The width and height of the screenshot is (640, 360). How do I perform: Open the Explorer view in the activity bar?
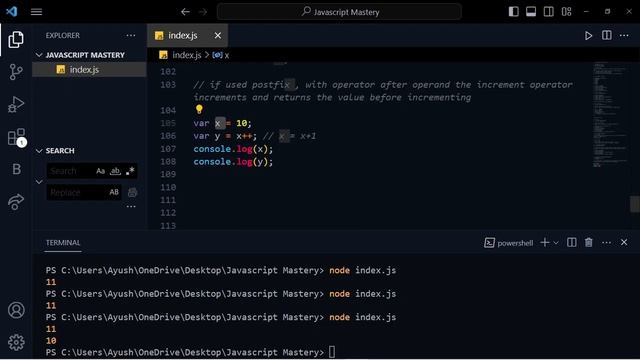(x=16, y=40)
